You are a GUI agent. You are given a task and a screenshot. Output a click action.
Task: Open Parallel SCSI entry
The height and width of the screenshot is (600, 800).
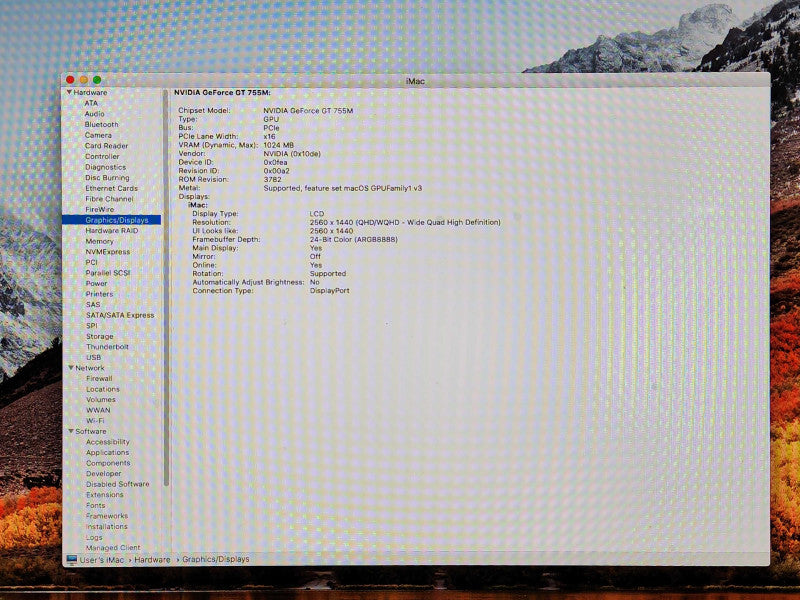[108, 273]
